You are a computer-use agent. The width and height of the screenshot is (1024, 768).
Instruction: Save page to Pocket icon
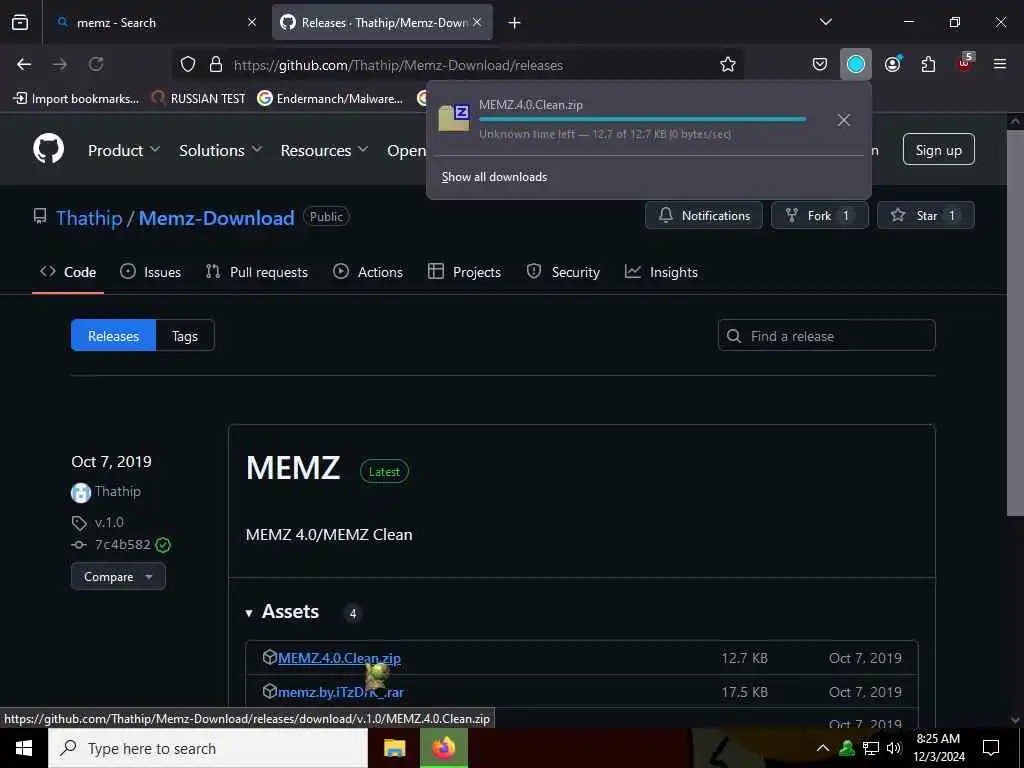pyautogui.click(x=820, y=64)
